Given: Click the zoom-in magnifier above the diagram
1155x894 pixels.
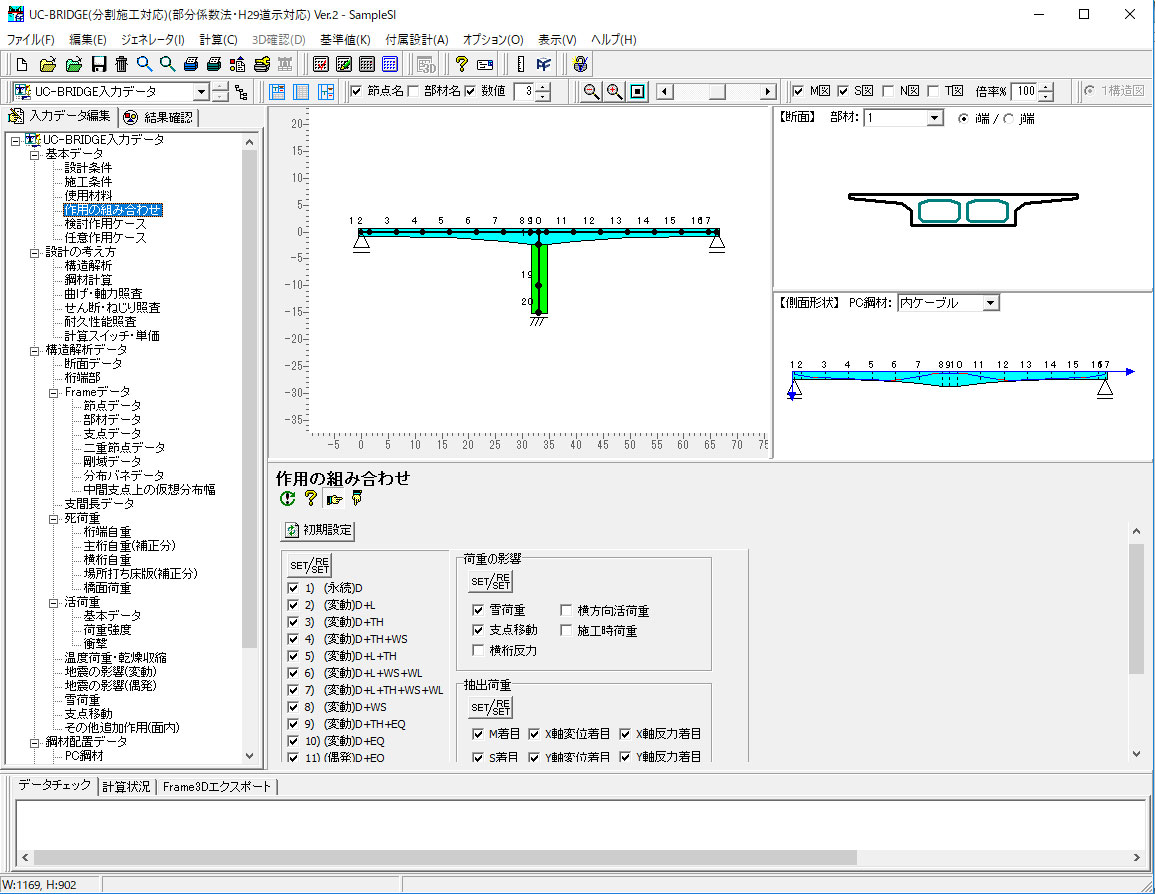Looking at the screenshot, I should (615, 92).
